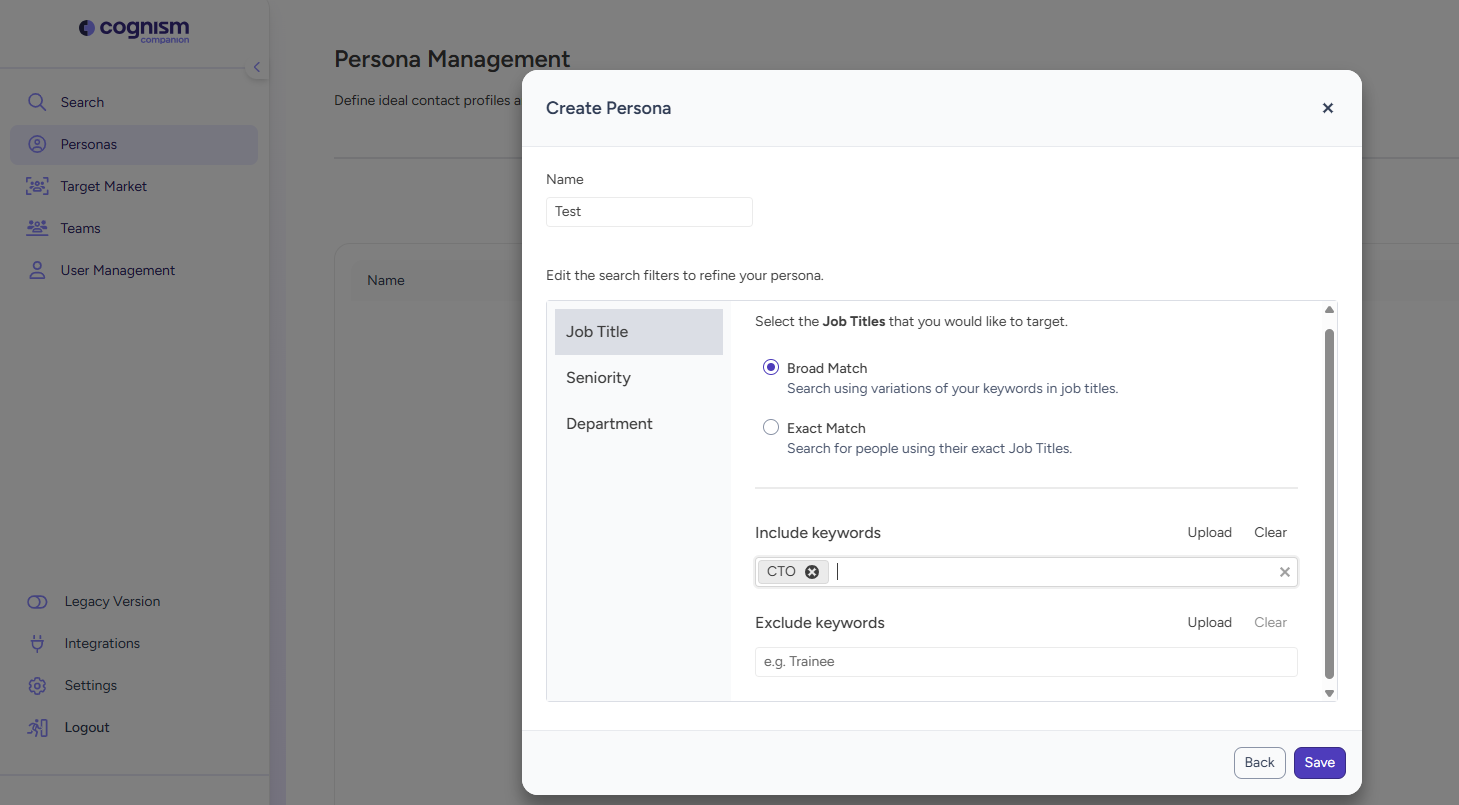Click the Logout label
This screenshot has width=1459, height=805.
(x=87, y=728)
